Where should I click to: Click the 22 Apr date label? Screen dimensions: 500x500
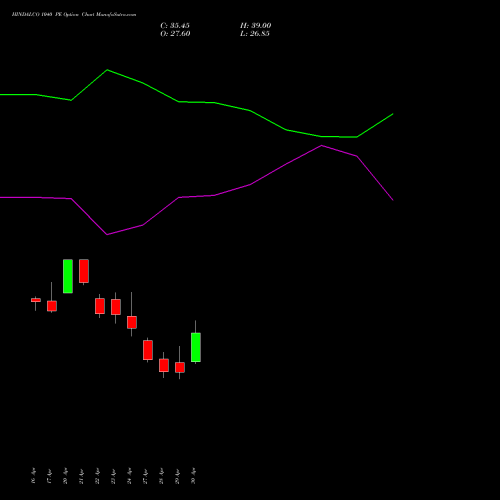point(97,476)
